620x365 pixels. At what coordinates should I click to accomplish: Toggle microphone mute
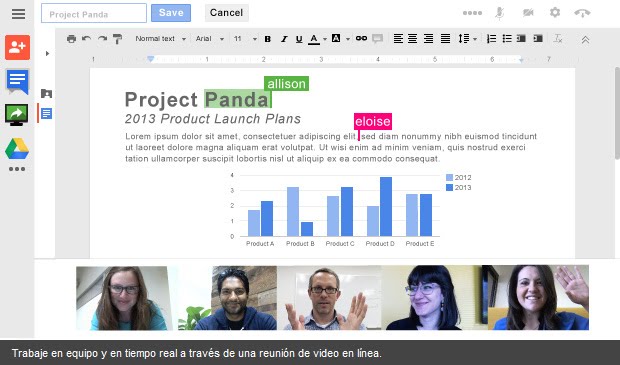(x=500, y=13)
